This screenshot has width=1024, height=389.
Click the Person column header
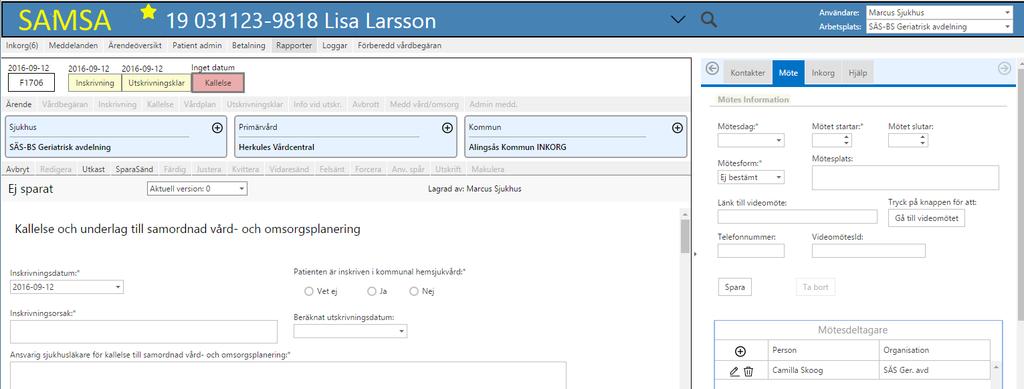(823, 350)
